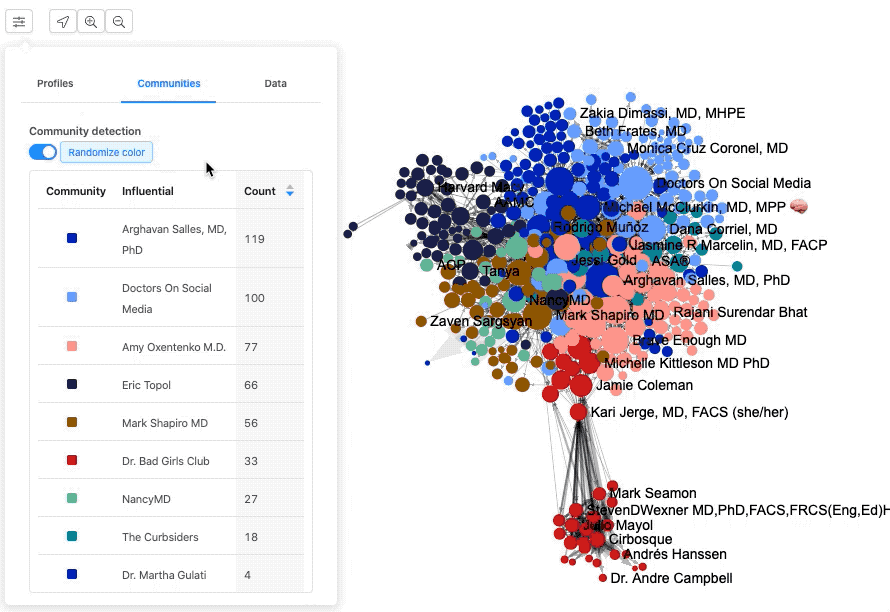Select the Amy Oxentenko M.D. table entry
This screenshot has height=612, width=890.
[x=174, y=347]
